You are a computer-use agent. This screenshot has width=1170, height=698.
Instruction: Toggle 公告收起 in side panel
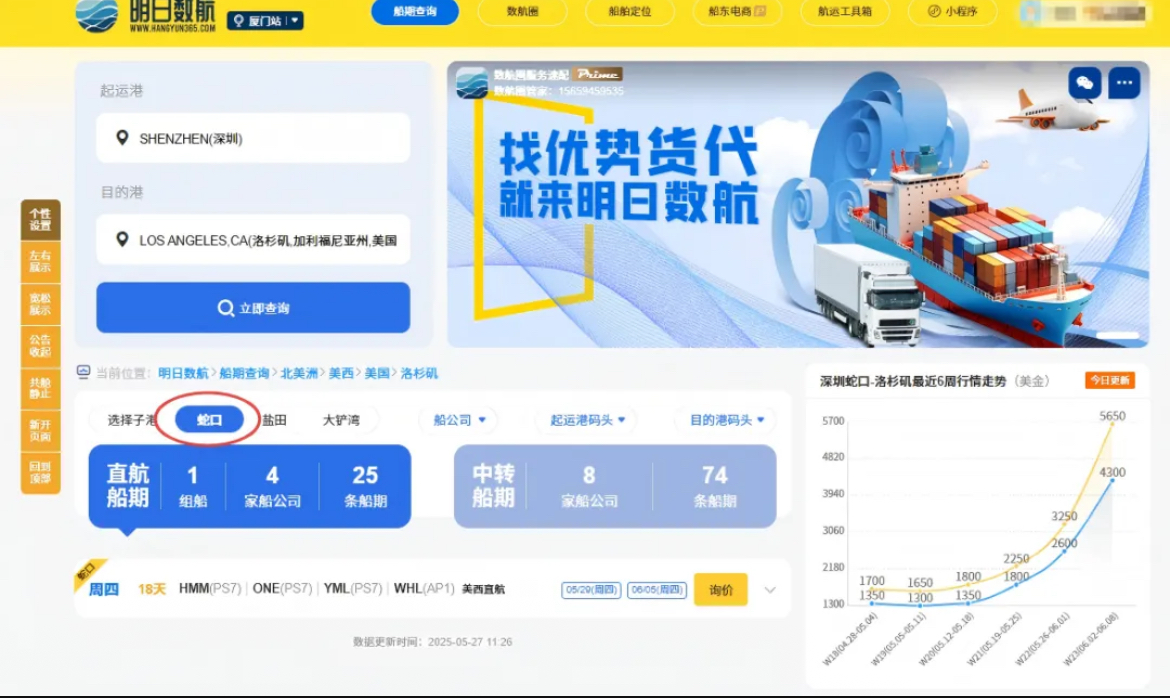pyautogui.click(x=40, y=346)
